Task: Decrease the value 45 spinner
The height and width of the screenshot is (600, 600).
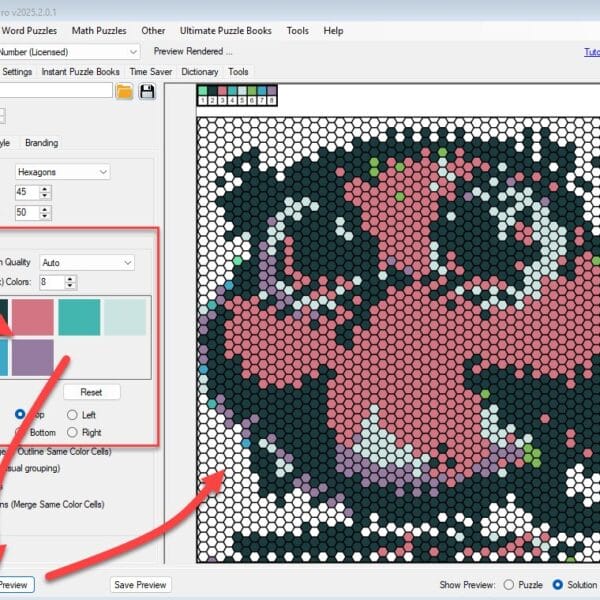Action: (x=46, y=196)
